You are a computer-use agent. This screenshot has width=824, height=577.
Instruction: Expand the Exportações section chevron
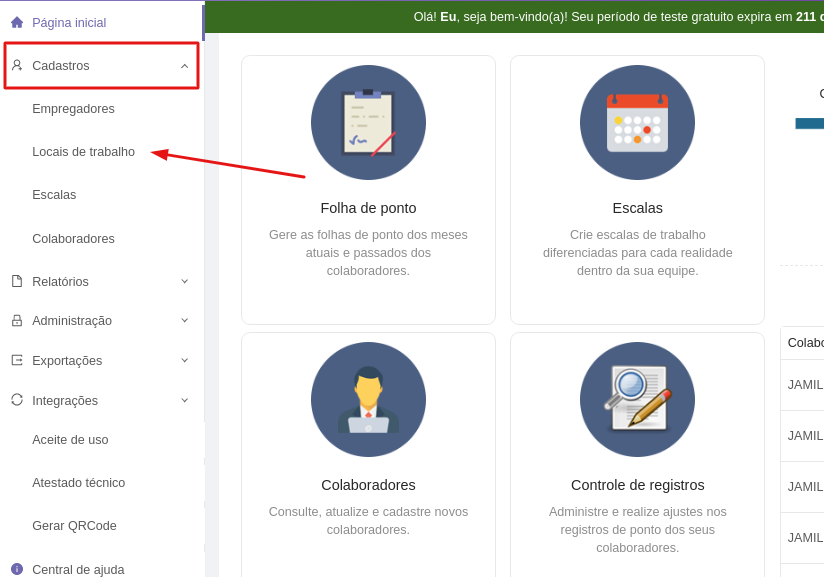(x=184, y=360)
